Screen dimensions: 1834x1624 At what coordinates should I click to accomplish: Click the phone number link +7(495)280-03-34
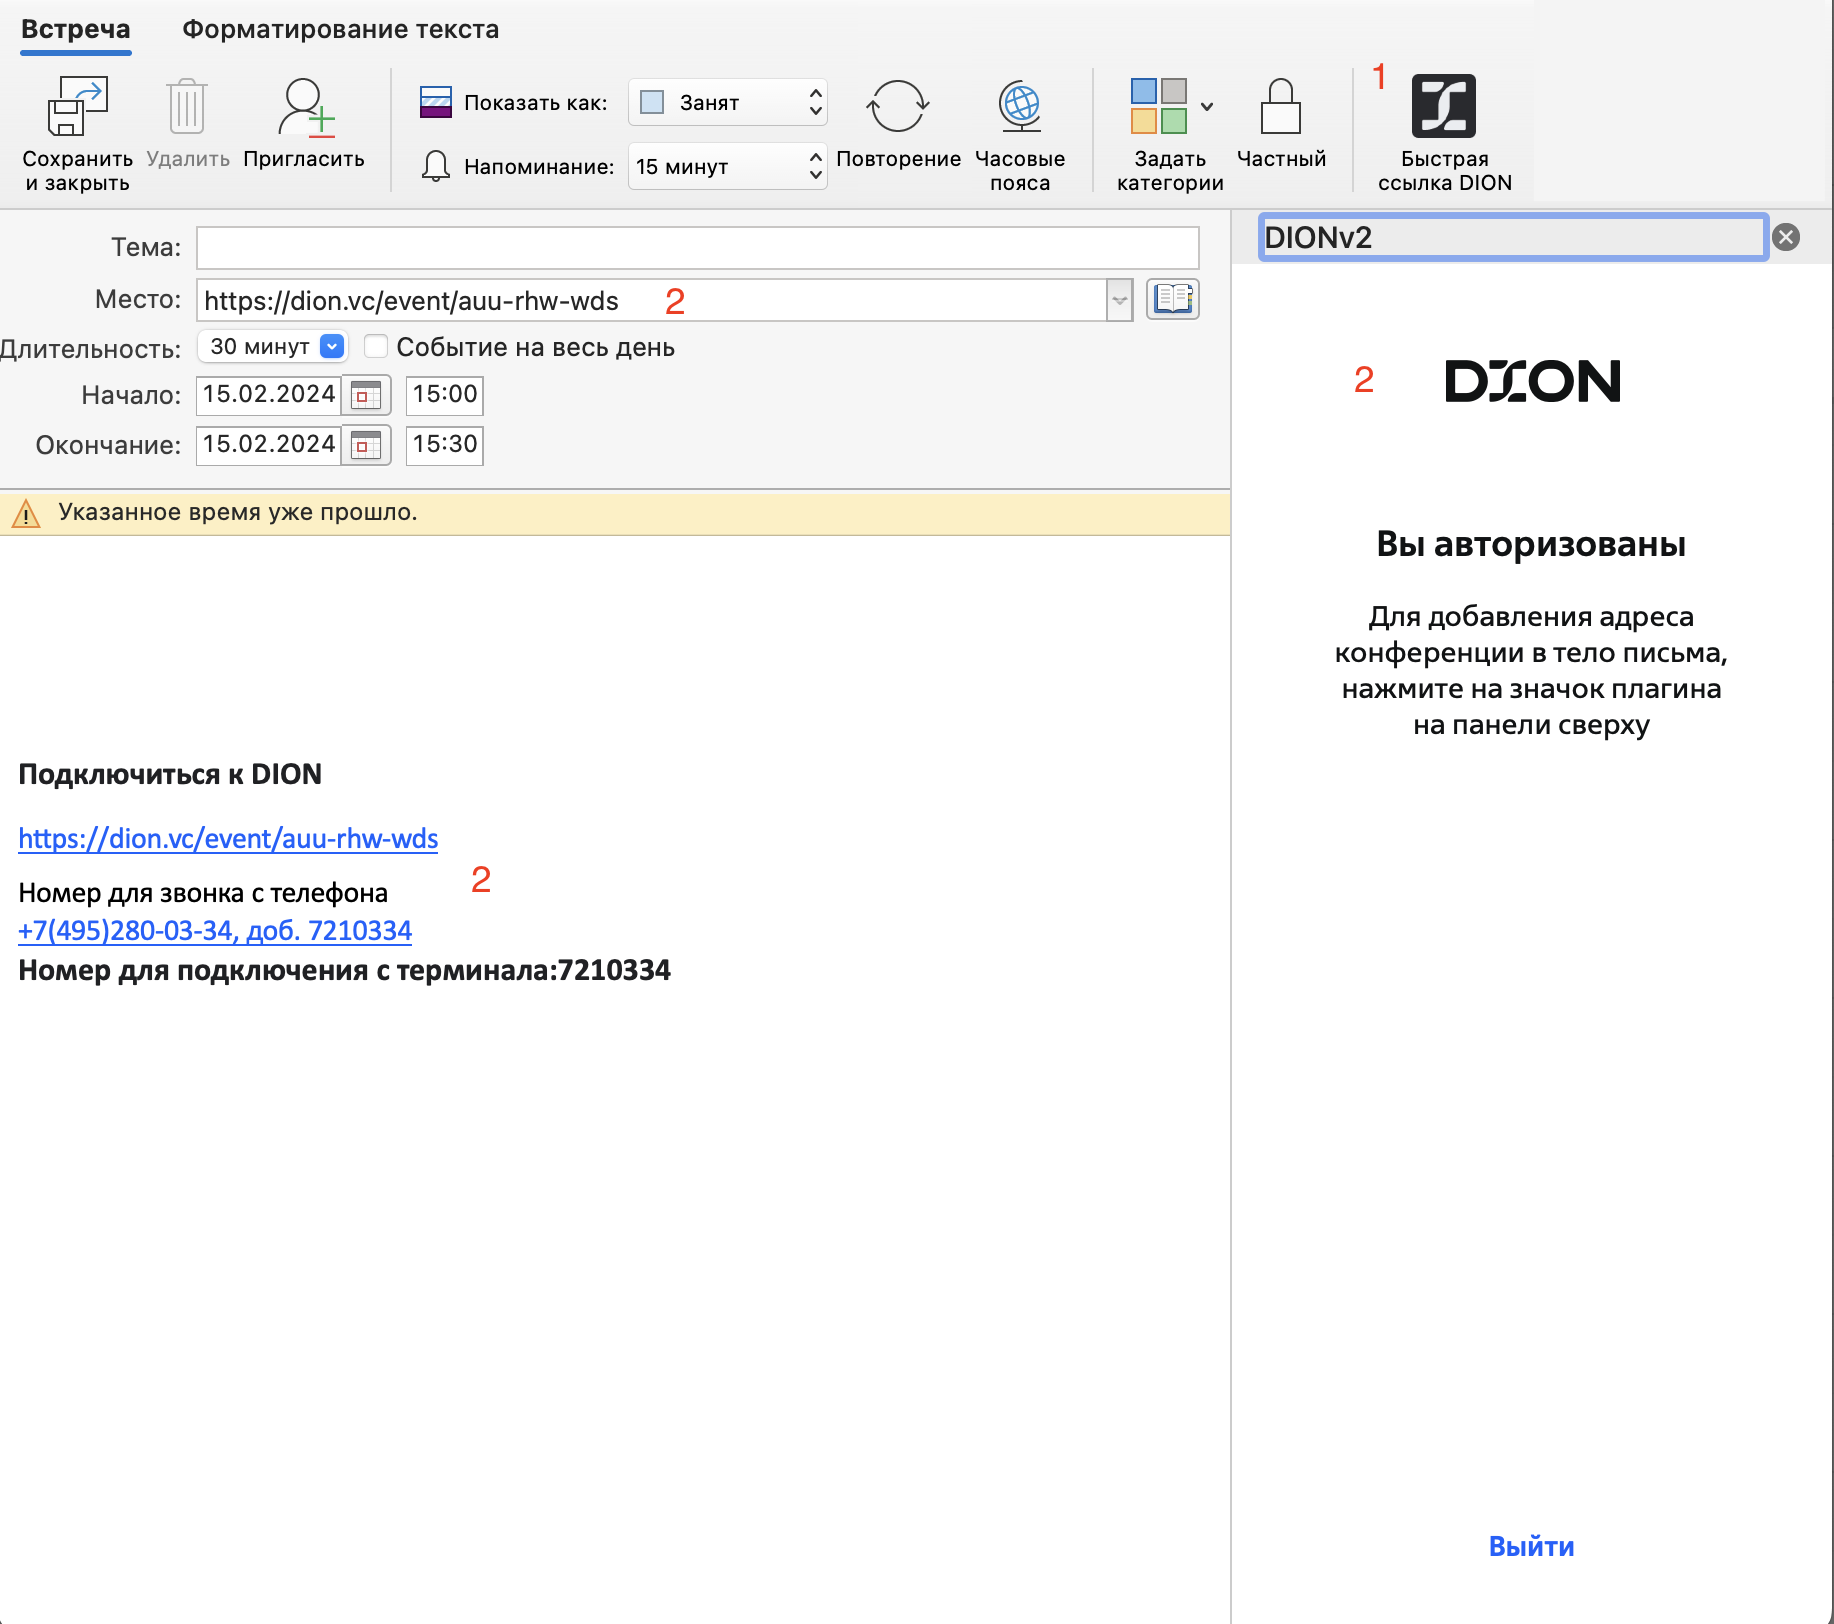point(215,930)
